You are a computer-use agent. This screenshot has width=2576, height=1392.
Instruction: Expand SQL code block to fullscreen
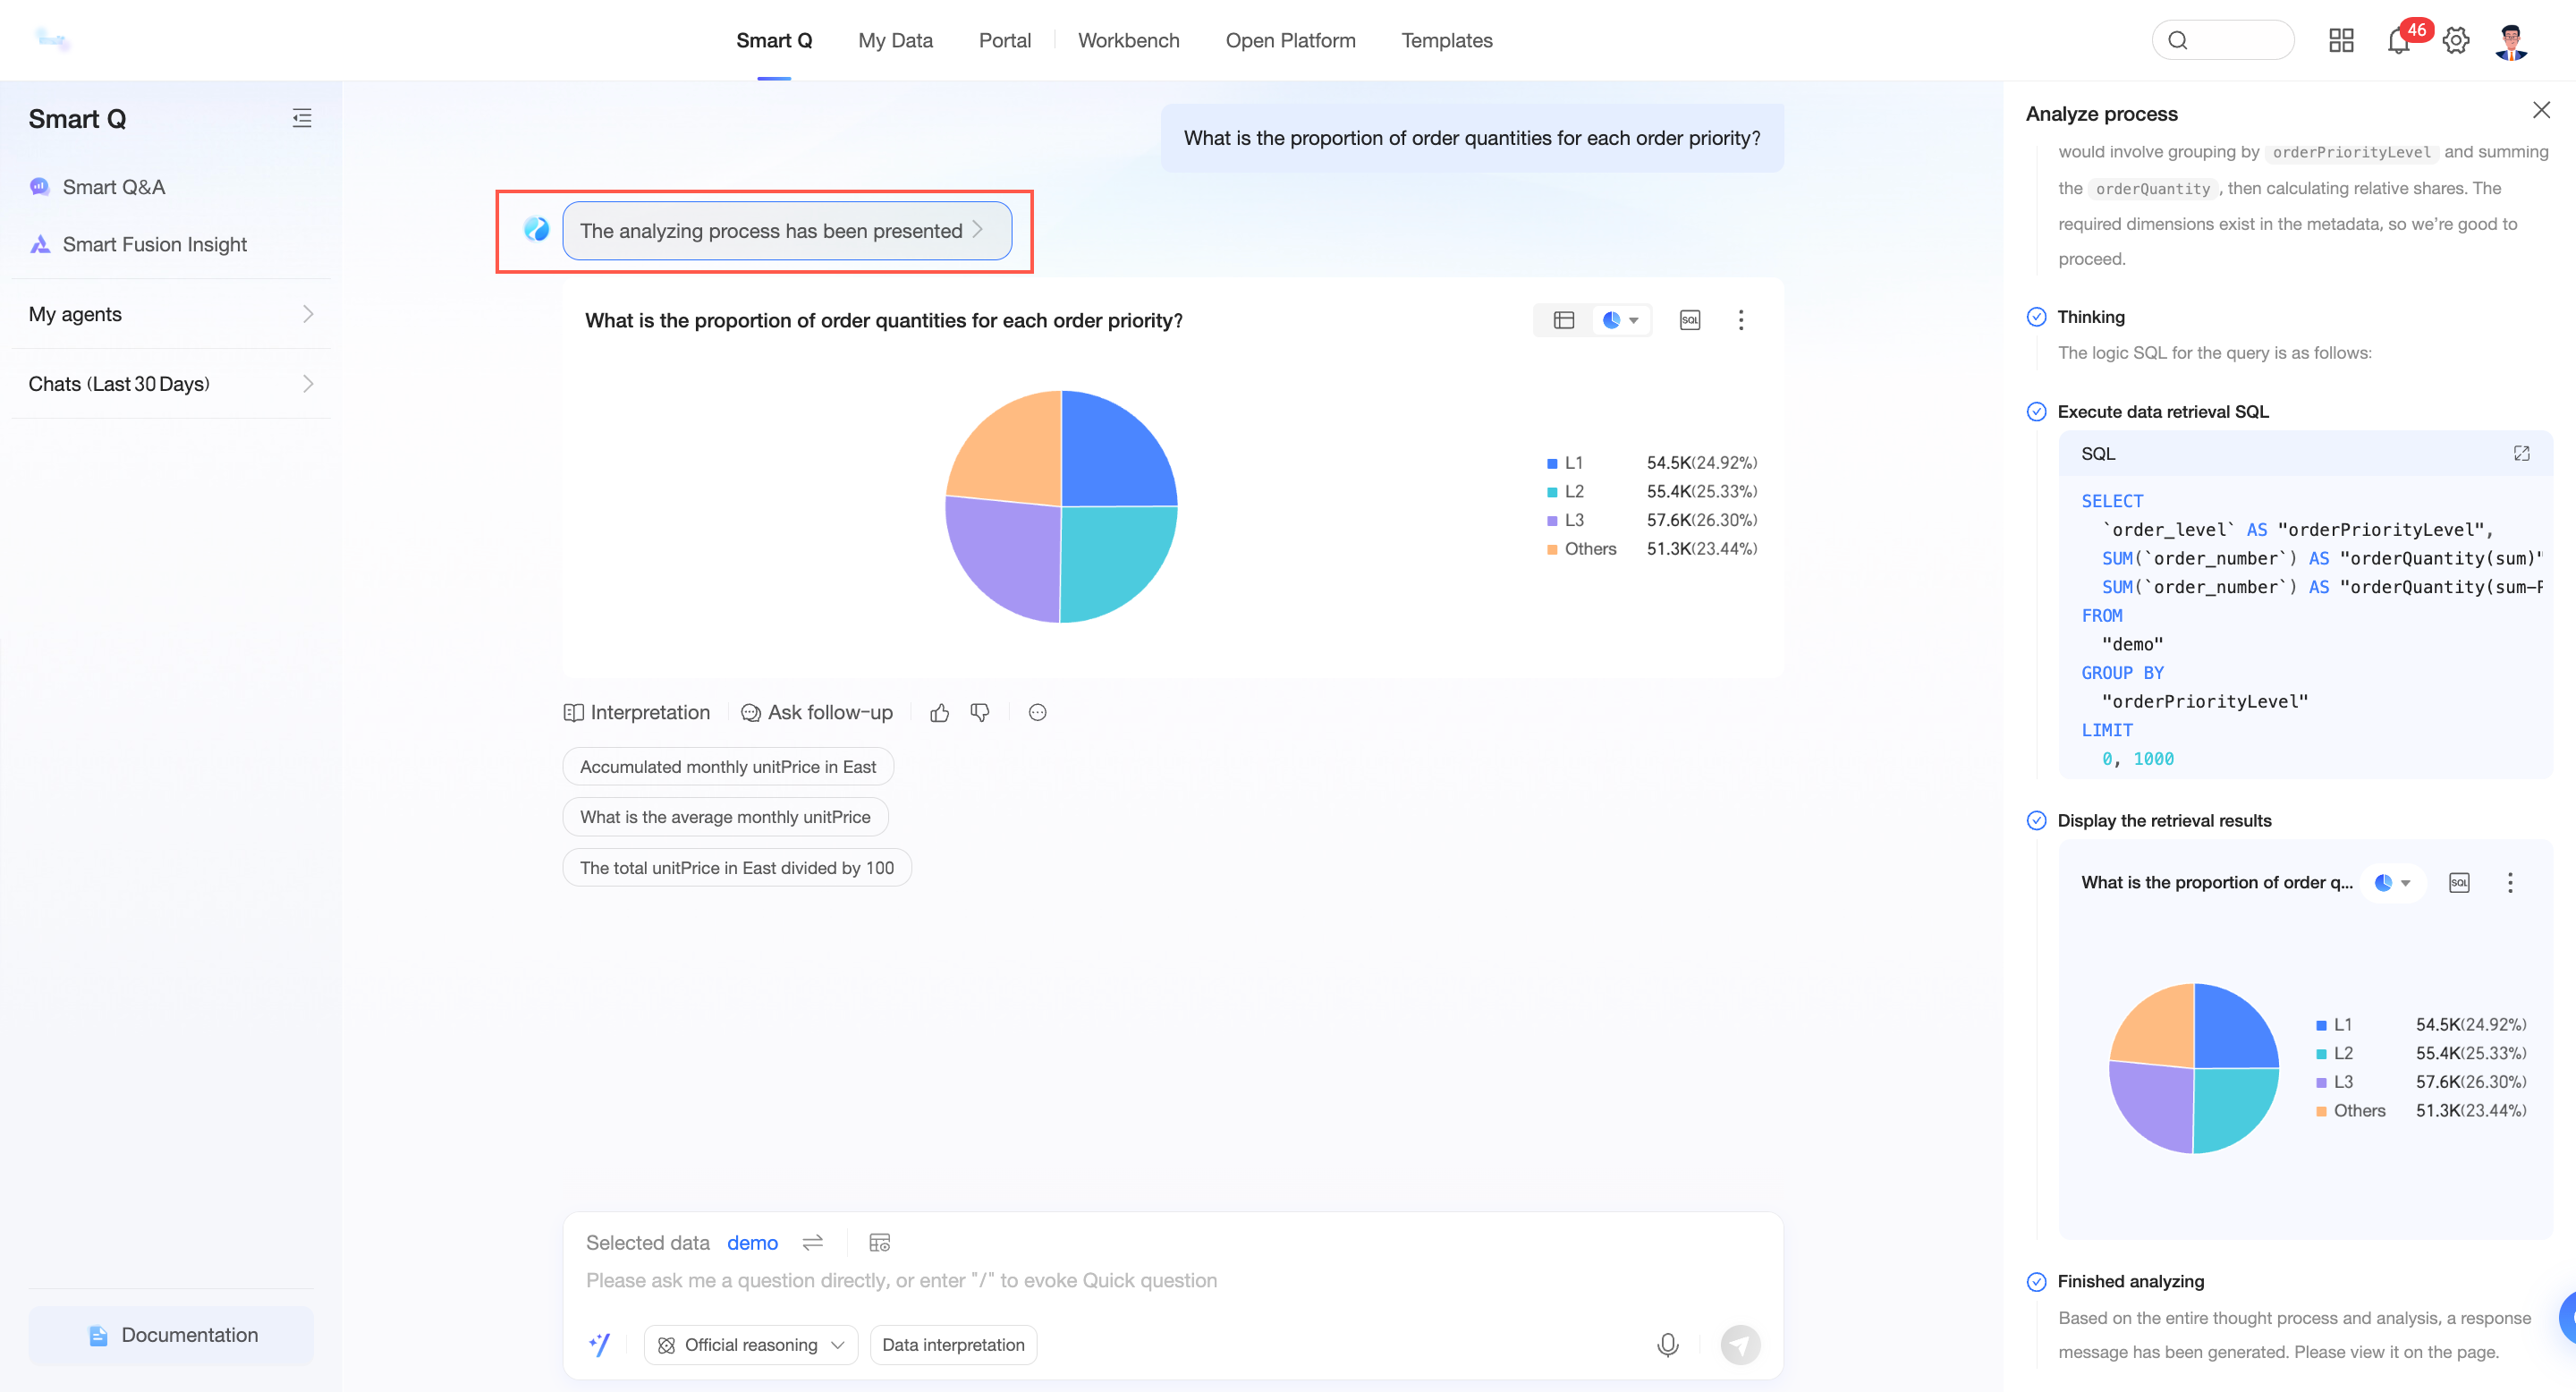click(x=2521, y=453)
